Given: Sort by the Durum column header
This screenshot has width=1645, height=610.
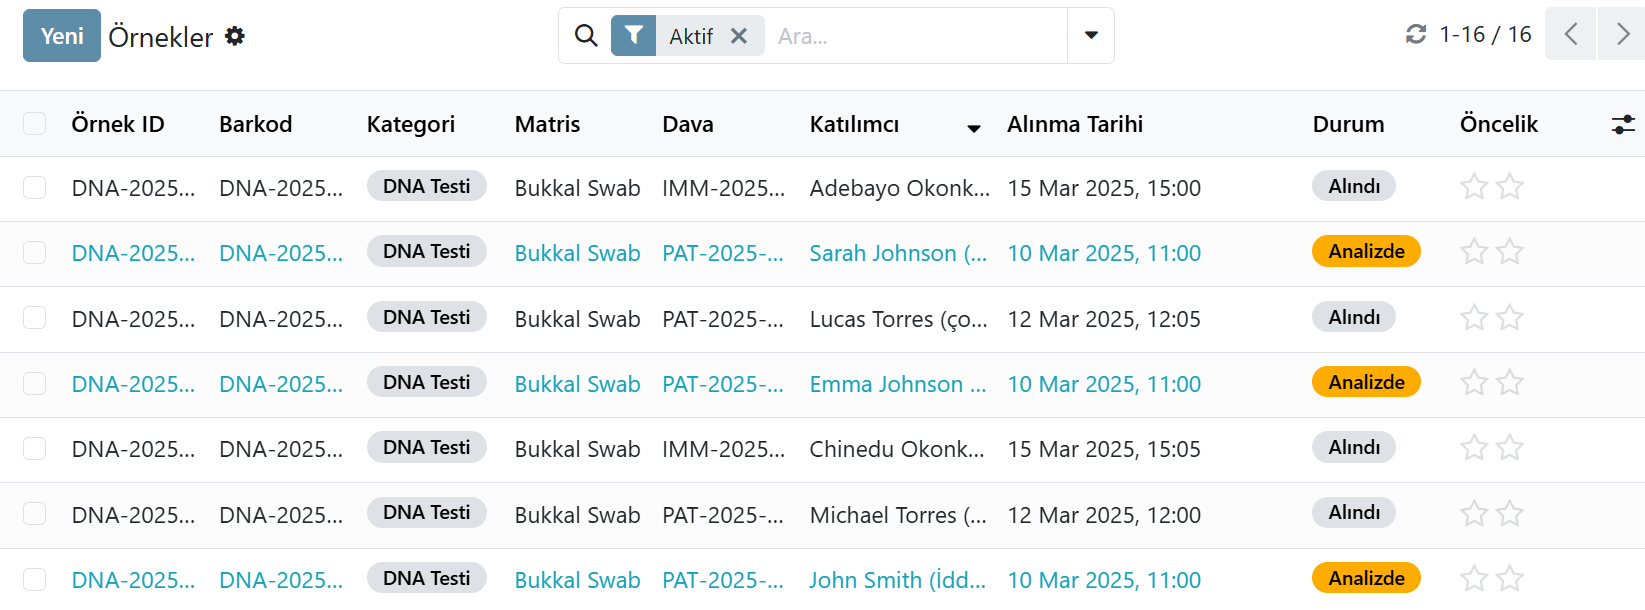Looking at the screenshot, I should coord(1348,124).
